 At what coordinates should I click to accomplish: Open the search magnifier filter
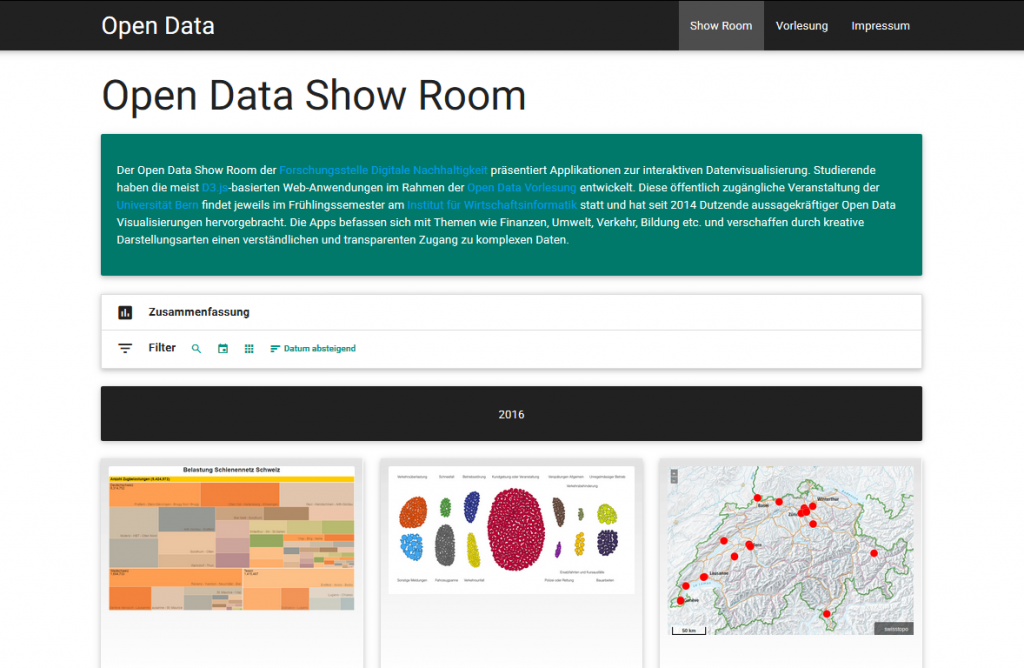[x=196, y=349]
